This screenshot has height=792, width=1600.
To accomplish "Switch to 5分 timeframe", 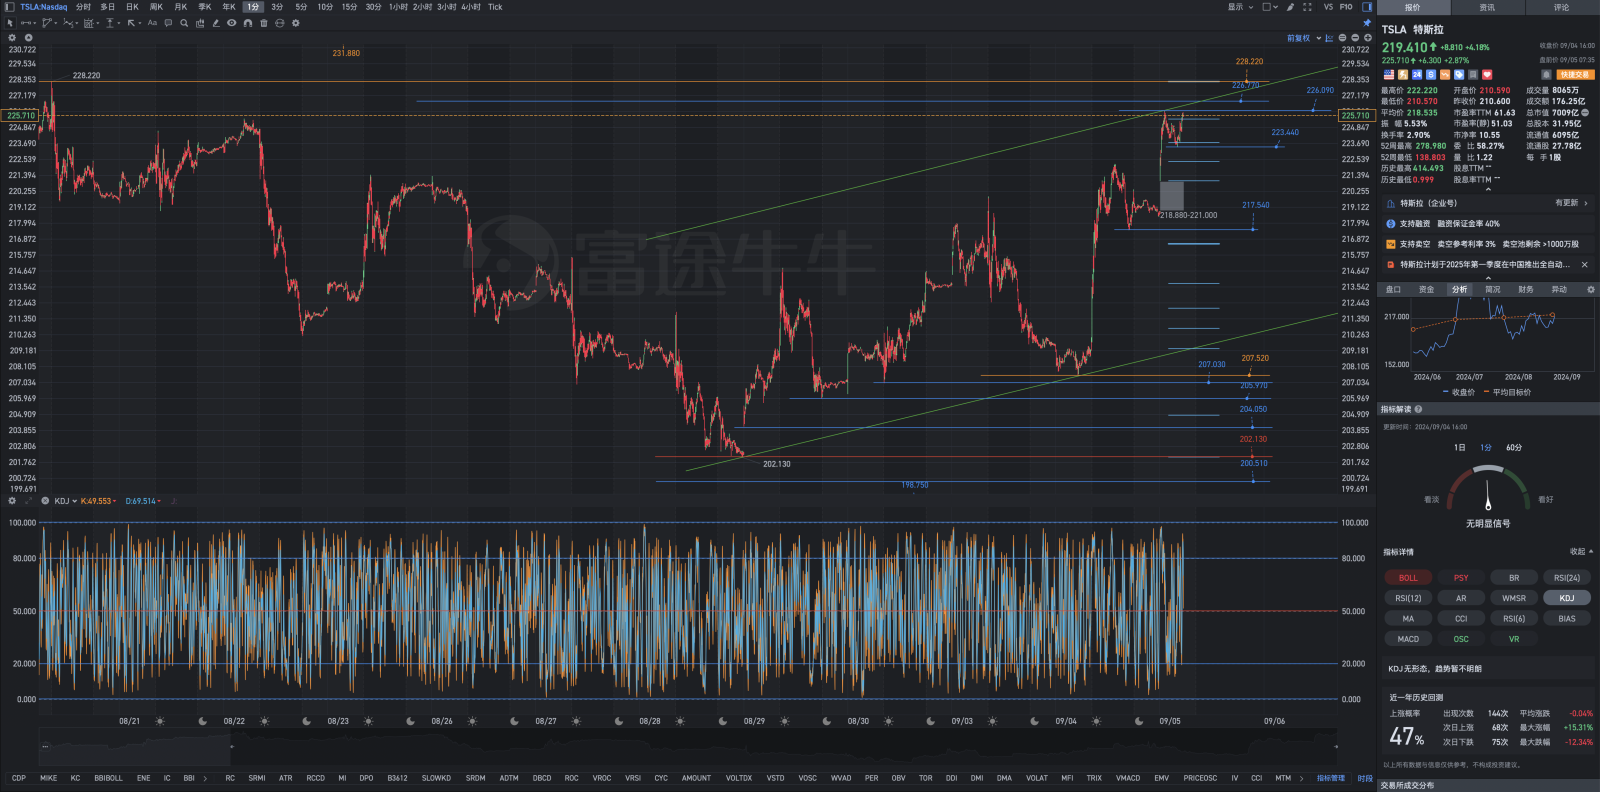I will tap(301, 7).
